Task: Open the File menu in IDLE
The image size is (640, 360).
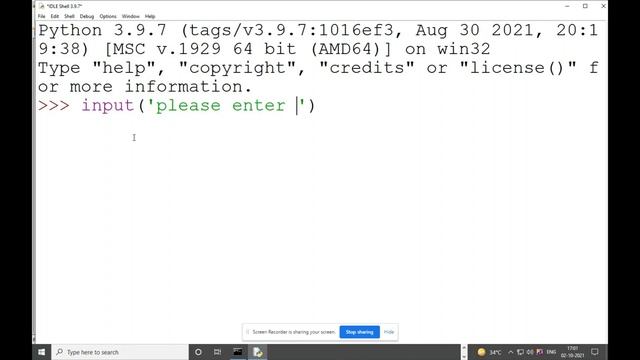Action: [x=42, y=16]
